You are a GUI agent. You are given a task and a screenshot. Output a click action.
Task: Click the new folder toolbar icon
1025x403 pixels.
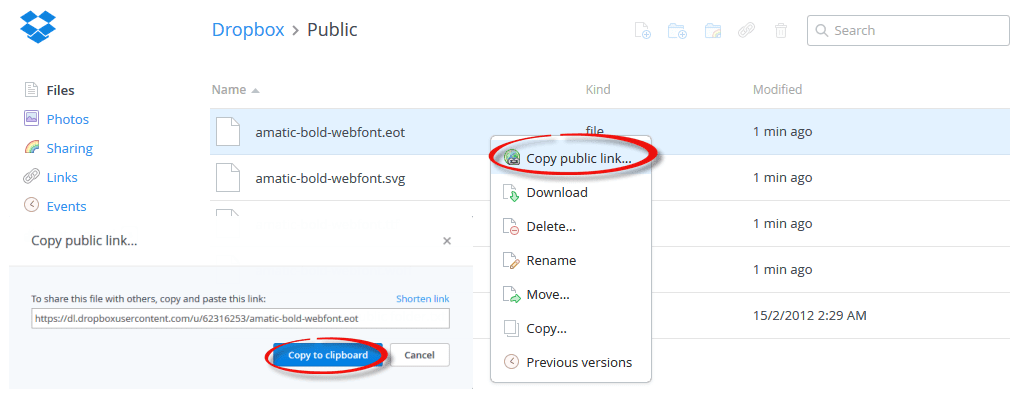tap(677, 31)
